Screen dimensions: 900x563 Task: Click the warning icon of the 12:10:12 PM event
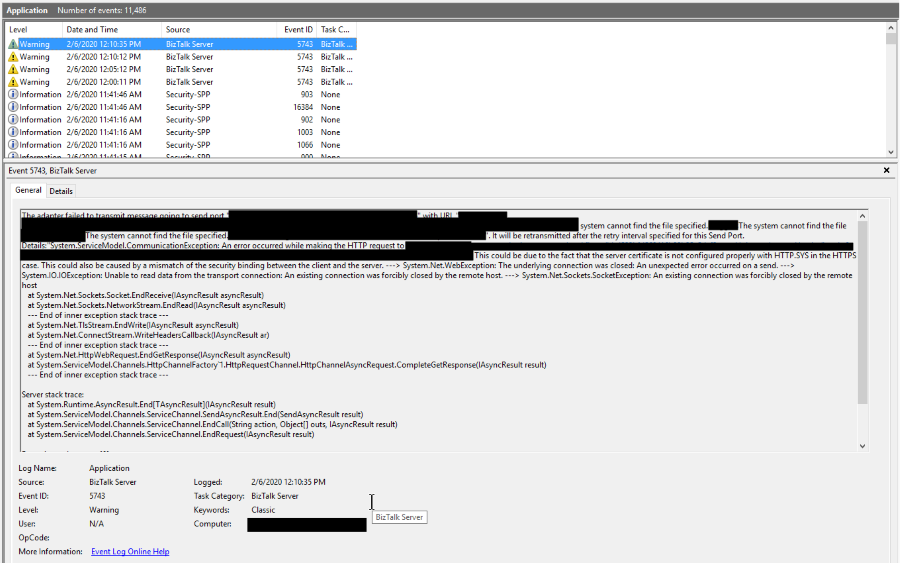[x=13, y=57]
